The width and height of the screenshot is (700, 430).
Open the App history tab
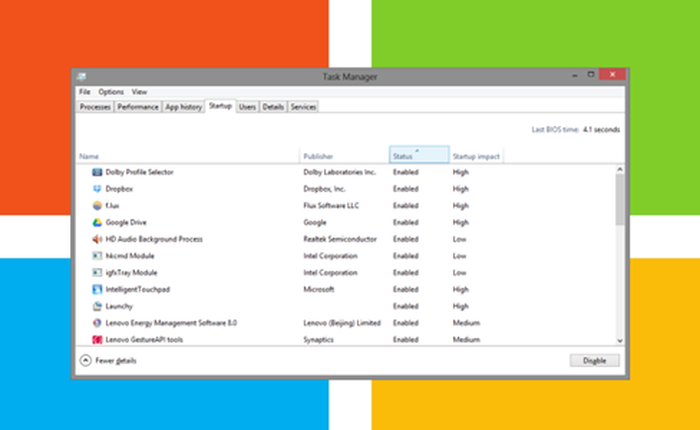[x=183, y=106]
